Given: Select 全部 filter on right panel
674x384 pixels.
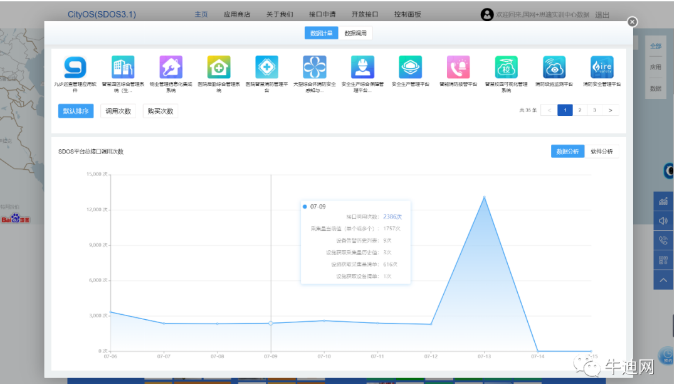Looking at the screenshot, I should coord(656,46).
